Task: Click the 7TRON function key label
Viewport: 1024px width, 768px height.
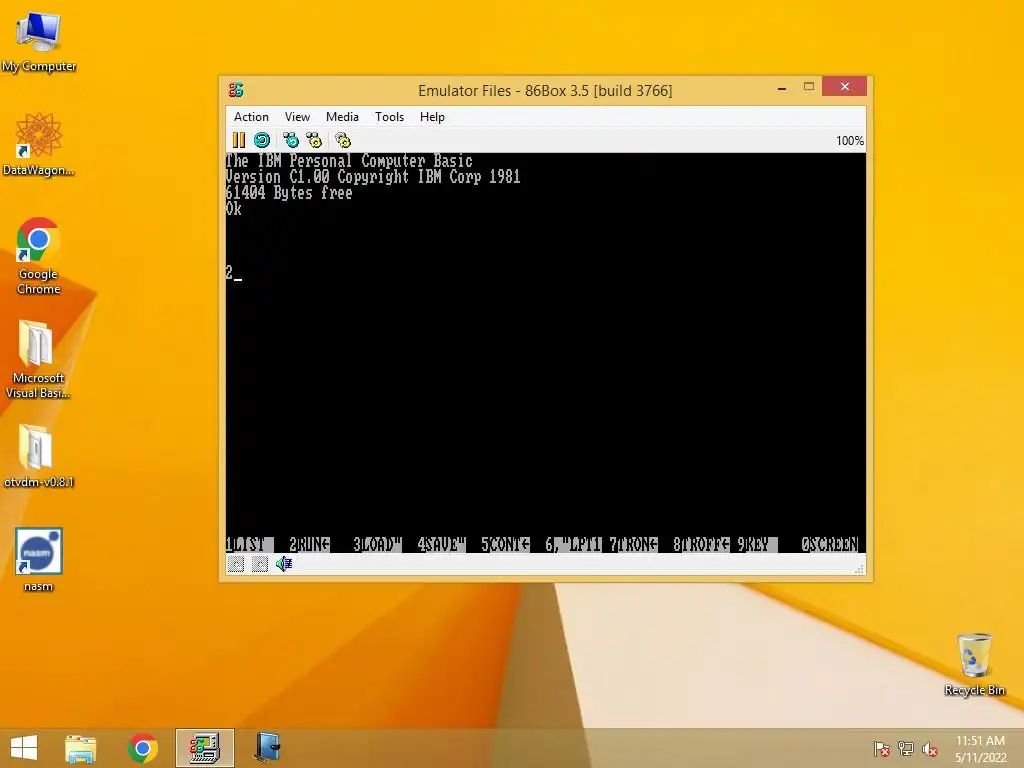Action: point(633,545)
